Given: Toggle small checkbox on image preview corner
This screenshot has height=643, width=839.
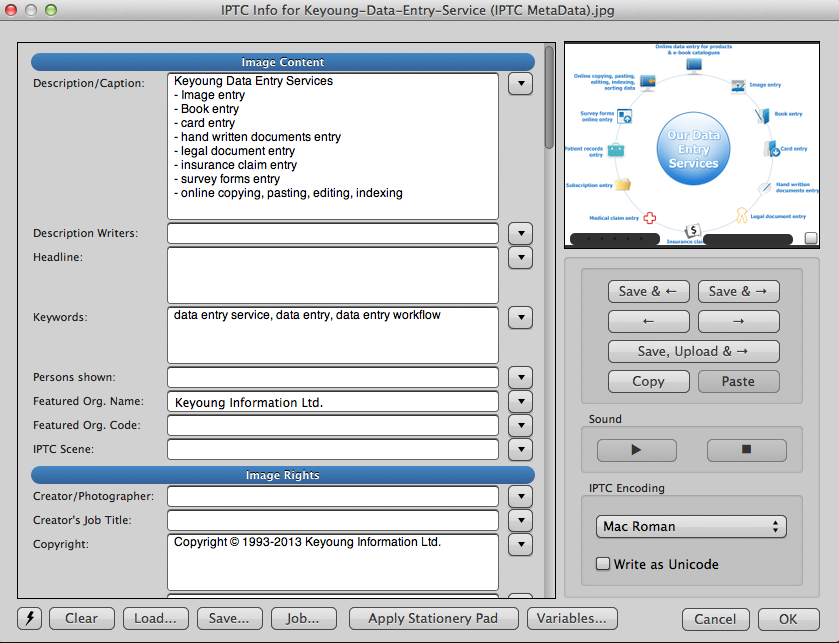Looking at the screenshot, I should [810, 238].
